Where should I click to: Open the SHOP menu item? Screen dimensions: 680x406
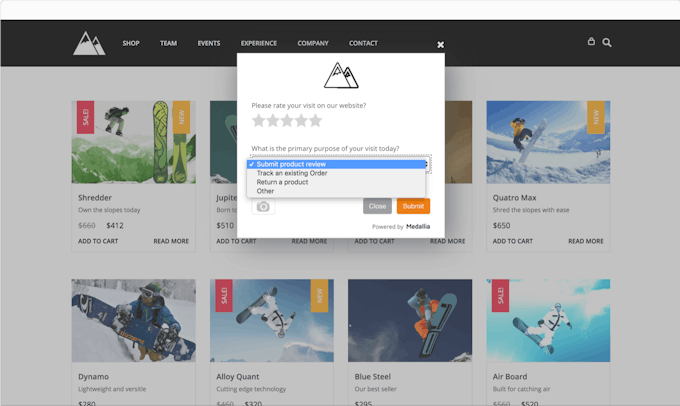tap(131, 43)
